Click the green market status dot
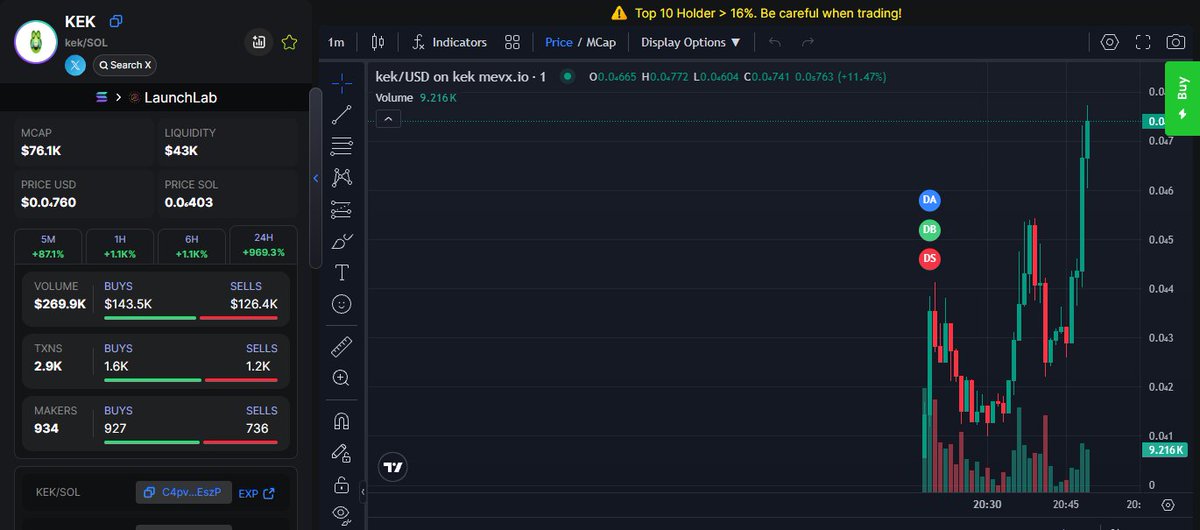 (568, 76)
